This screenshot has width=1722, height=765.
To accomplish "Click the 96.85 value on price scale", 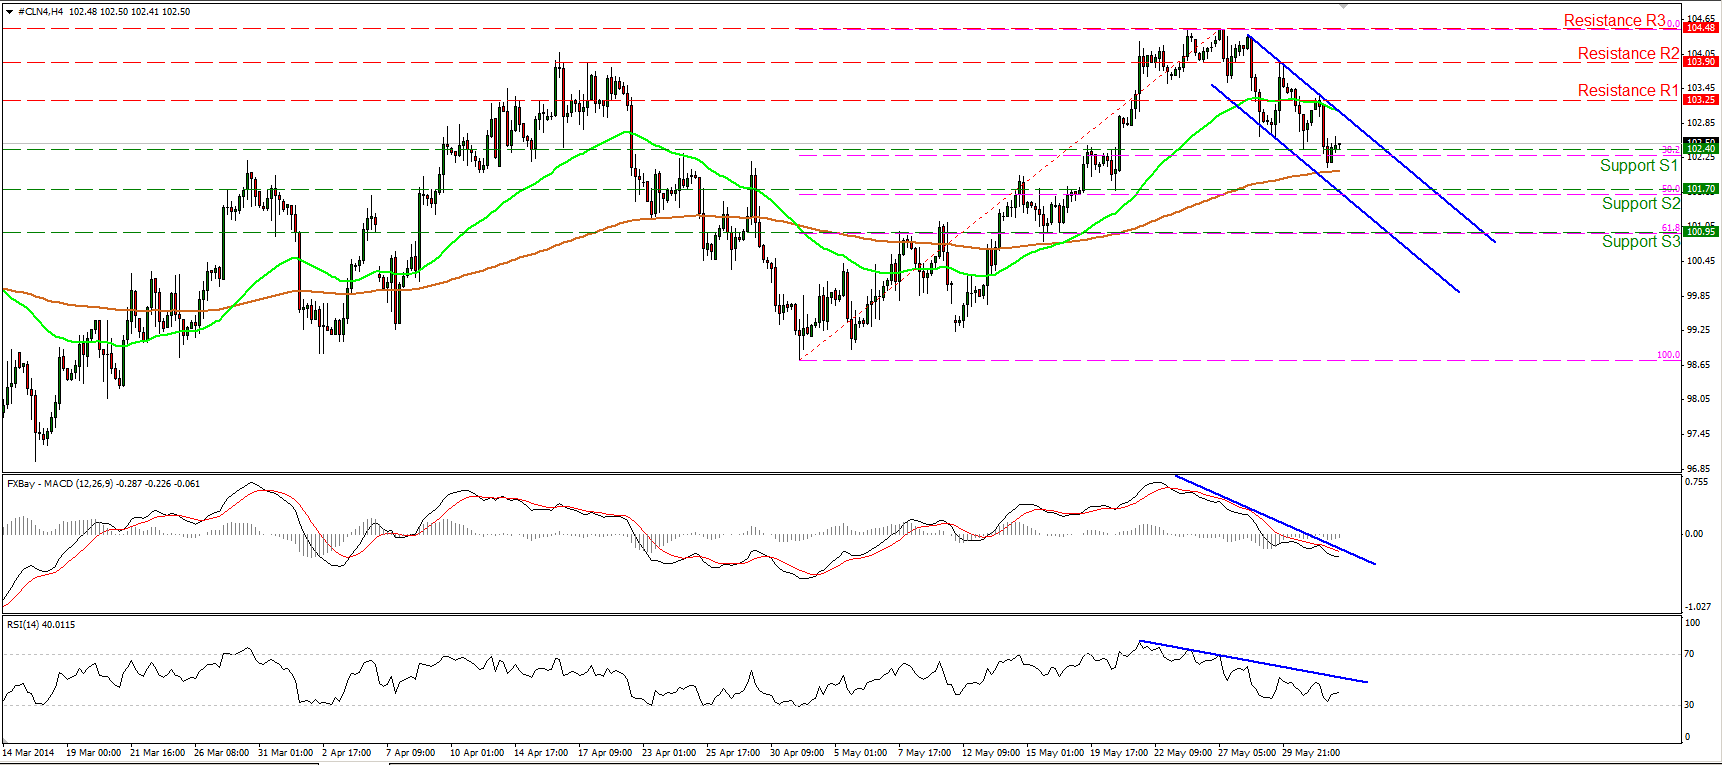I will click(1698, 468).
